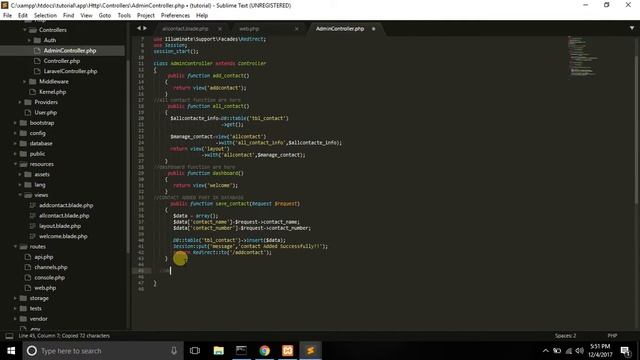
Task: Open the Find menu
Action: [x=69, y=16]
